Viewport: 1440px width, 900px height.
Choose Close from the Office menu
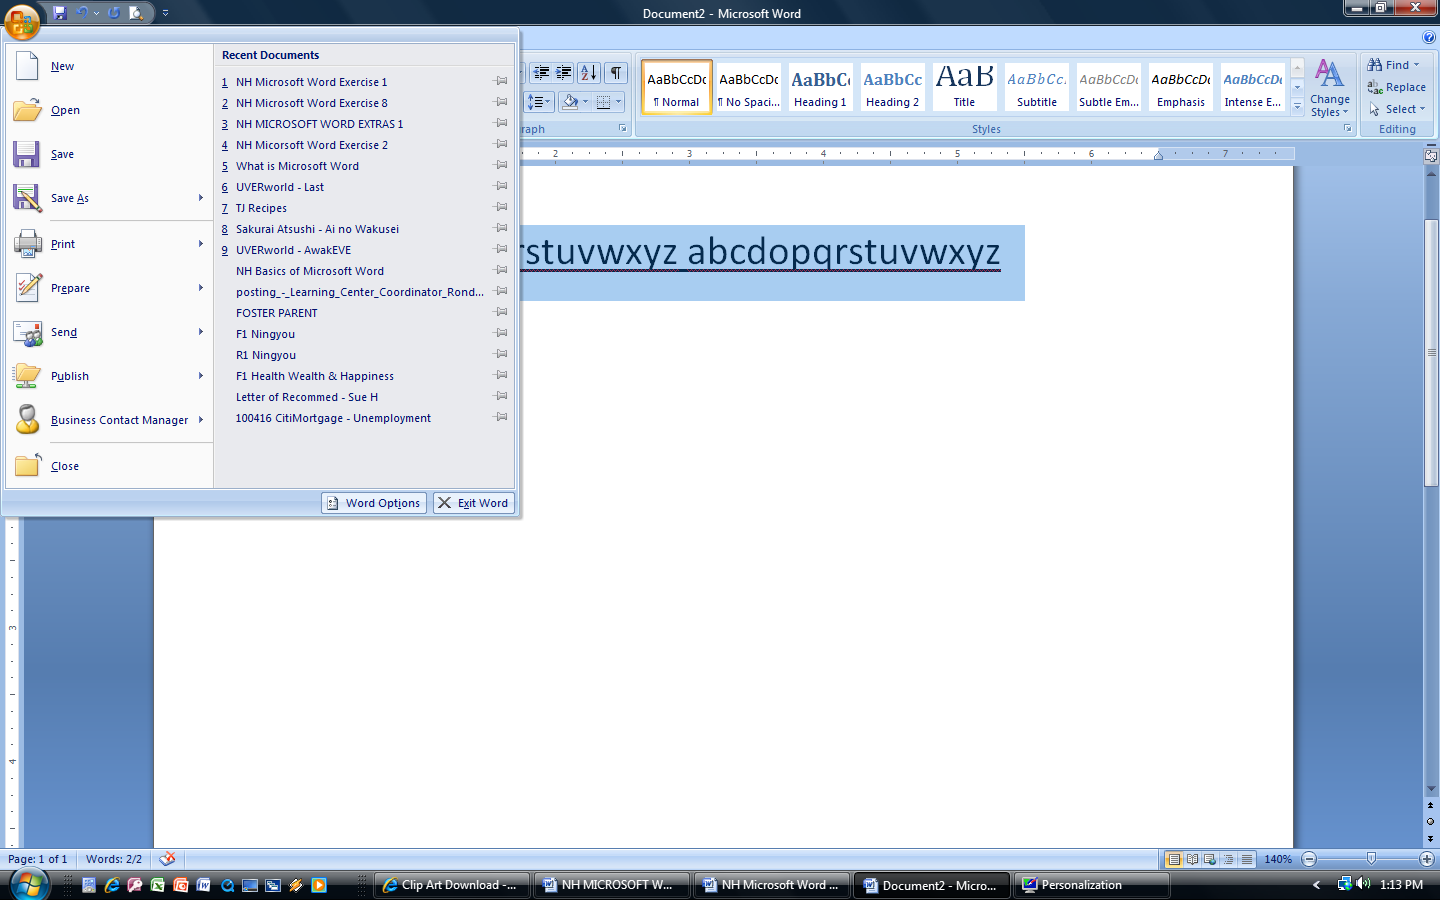click(109, 466)
